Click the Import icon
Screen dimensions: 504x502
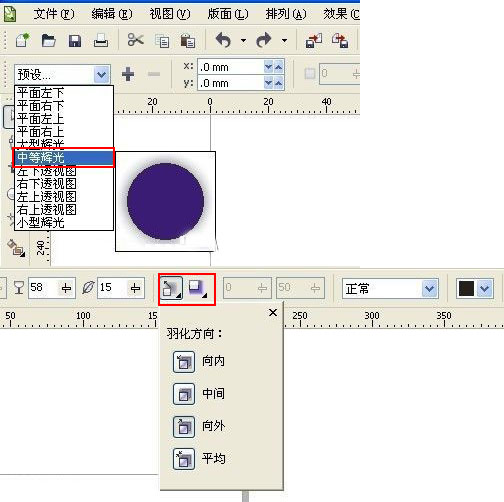pos(314,40)
